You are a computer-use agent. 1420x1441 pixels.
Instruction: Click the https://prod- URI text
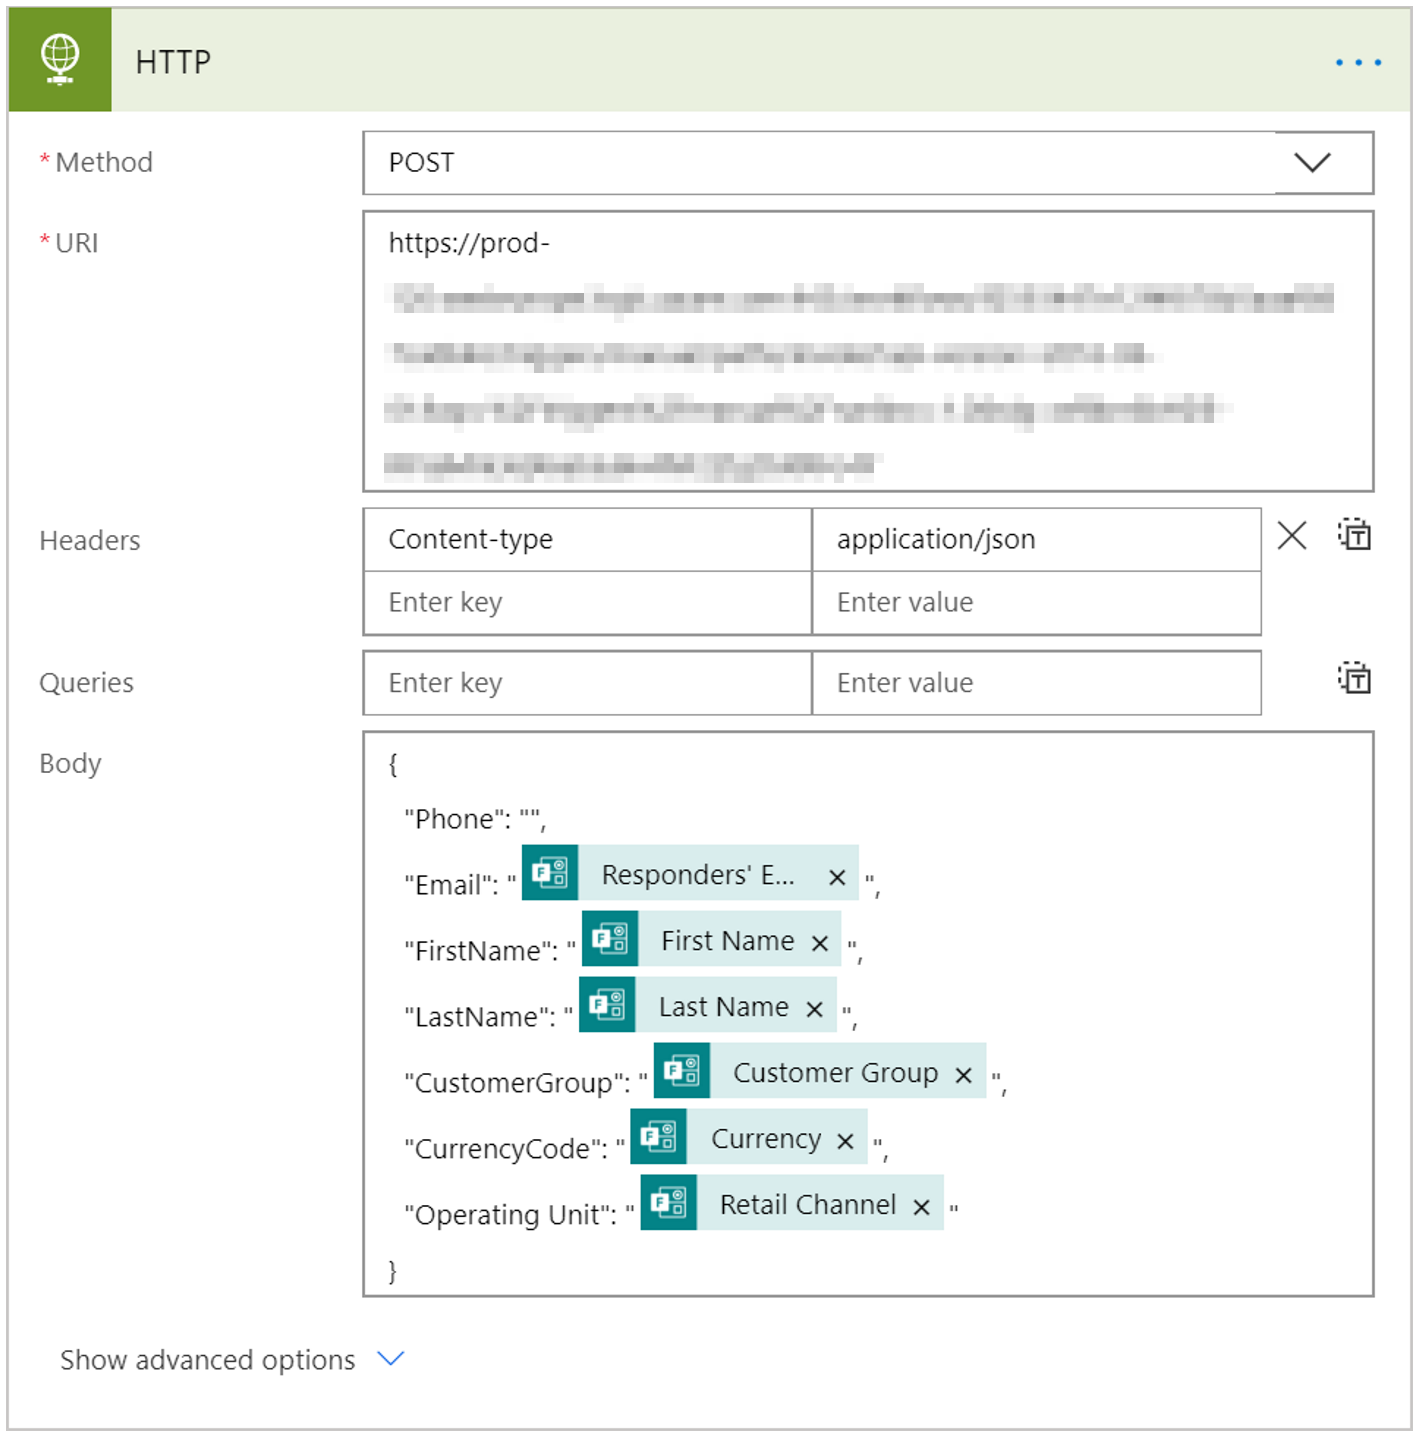pos(469,243)
